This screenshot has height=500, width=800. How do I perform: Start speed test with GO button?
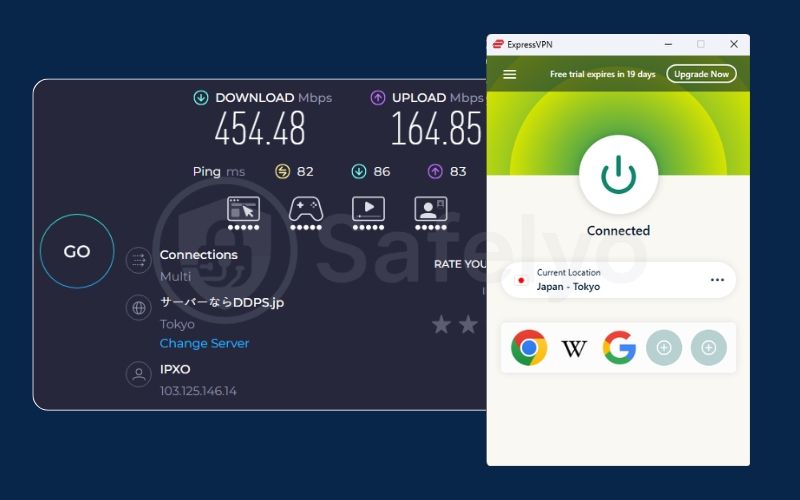[77, 251]
